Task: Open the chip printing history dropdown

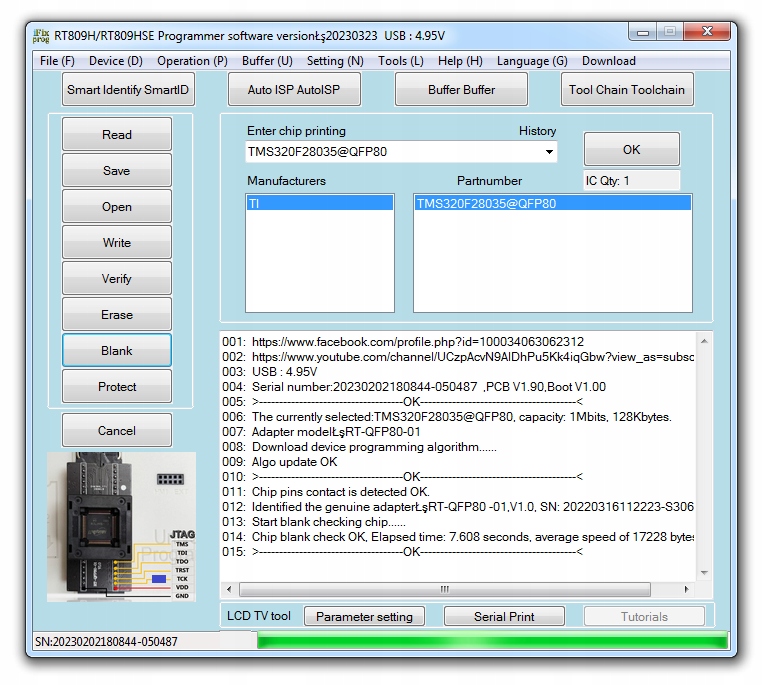Action: click(x=549, y=152)
